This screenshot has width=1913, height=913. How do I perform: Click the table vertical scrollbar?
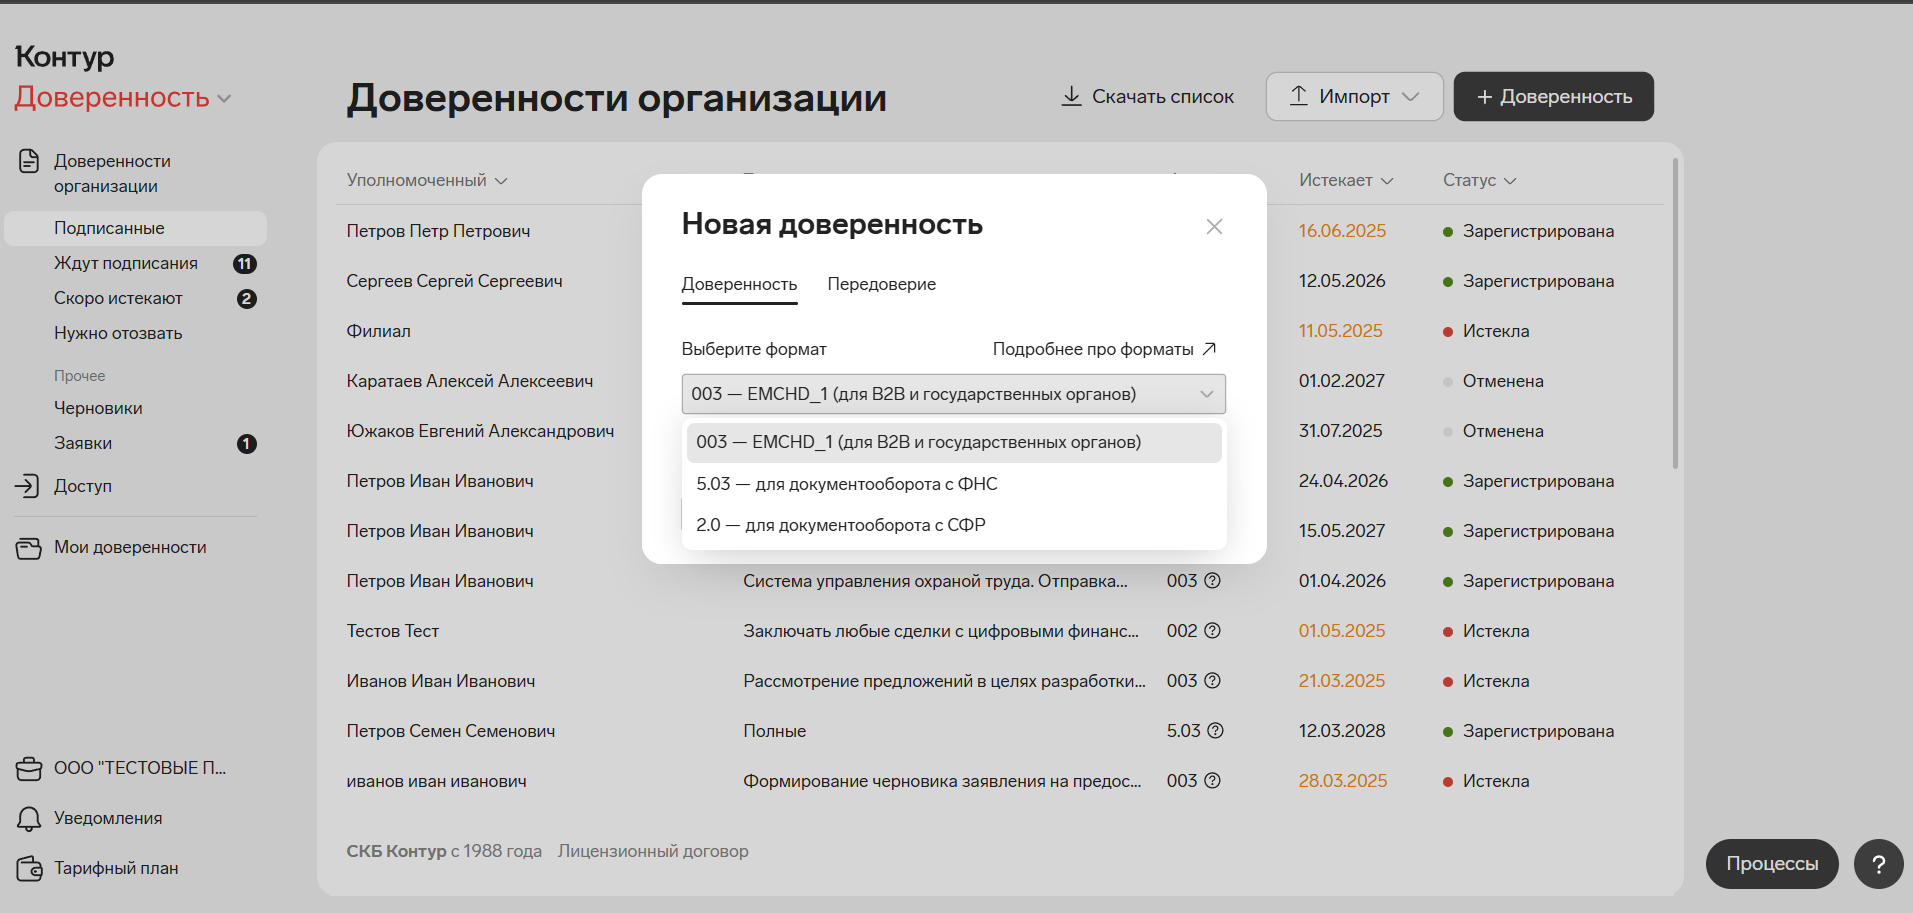click(1675, 314)
